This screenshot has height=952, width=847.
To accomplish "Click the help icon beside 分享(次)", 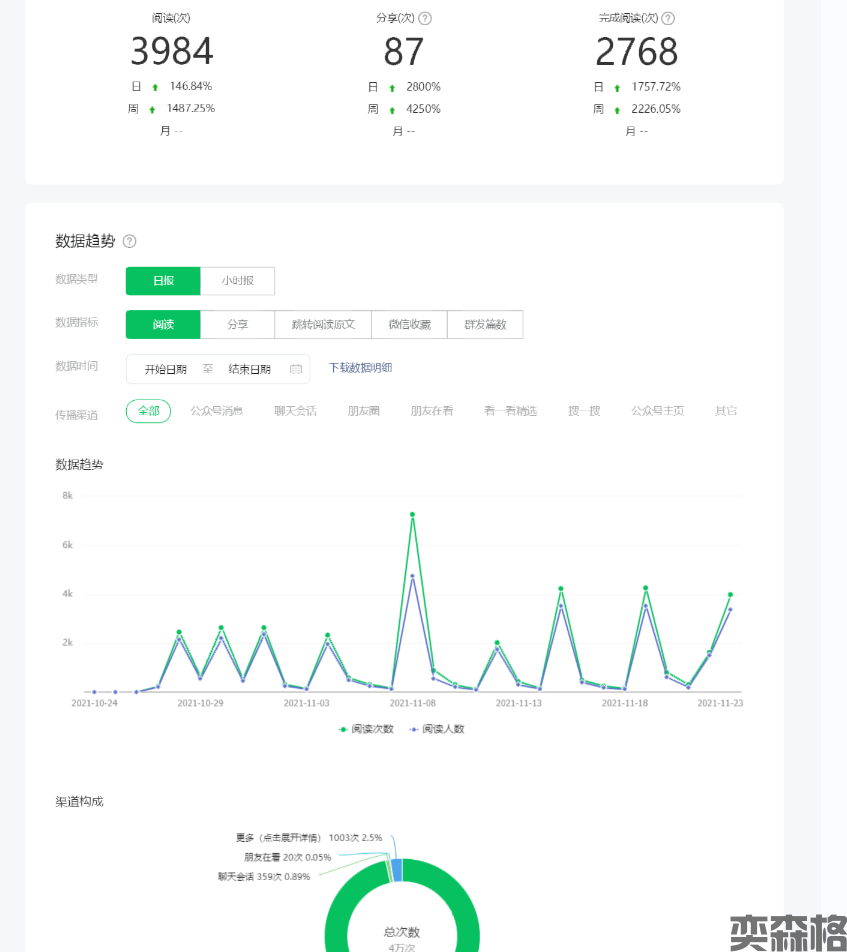I will point(425,19).
